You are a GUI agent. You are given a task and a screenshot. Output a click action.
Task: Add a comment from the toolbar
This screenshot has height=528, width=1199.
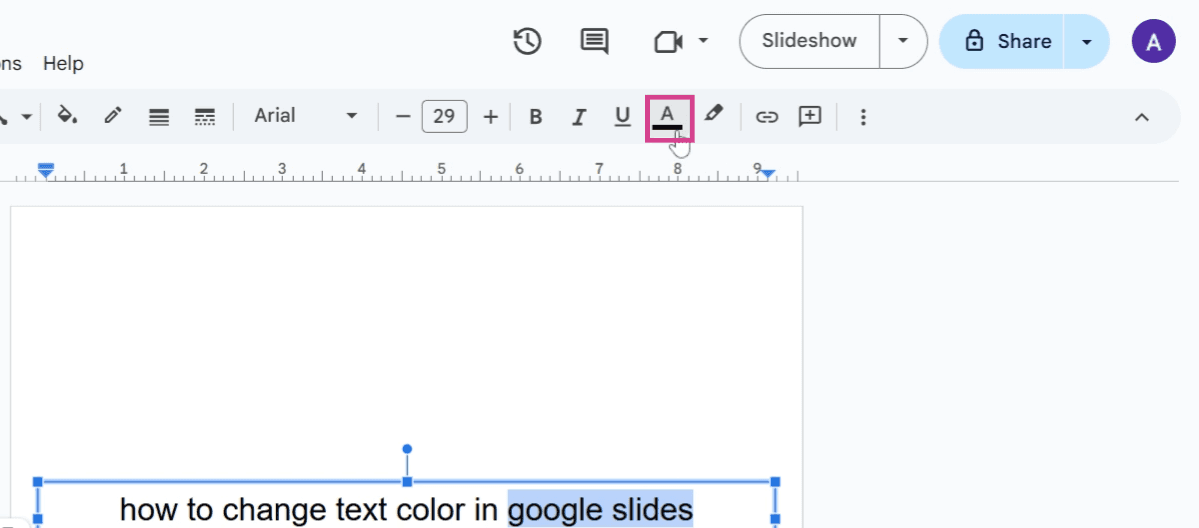[x=810, y=116]
